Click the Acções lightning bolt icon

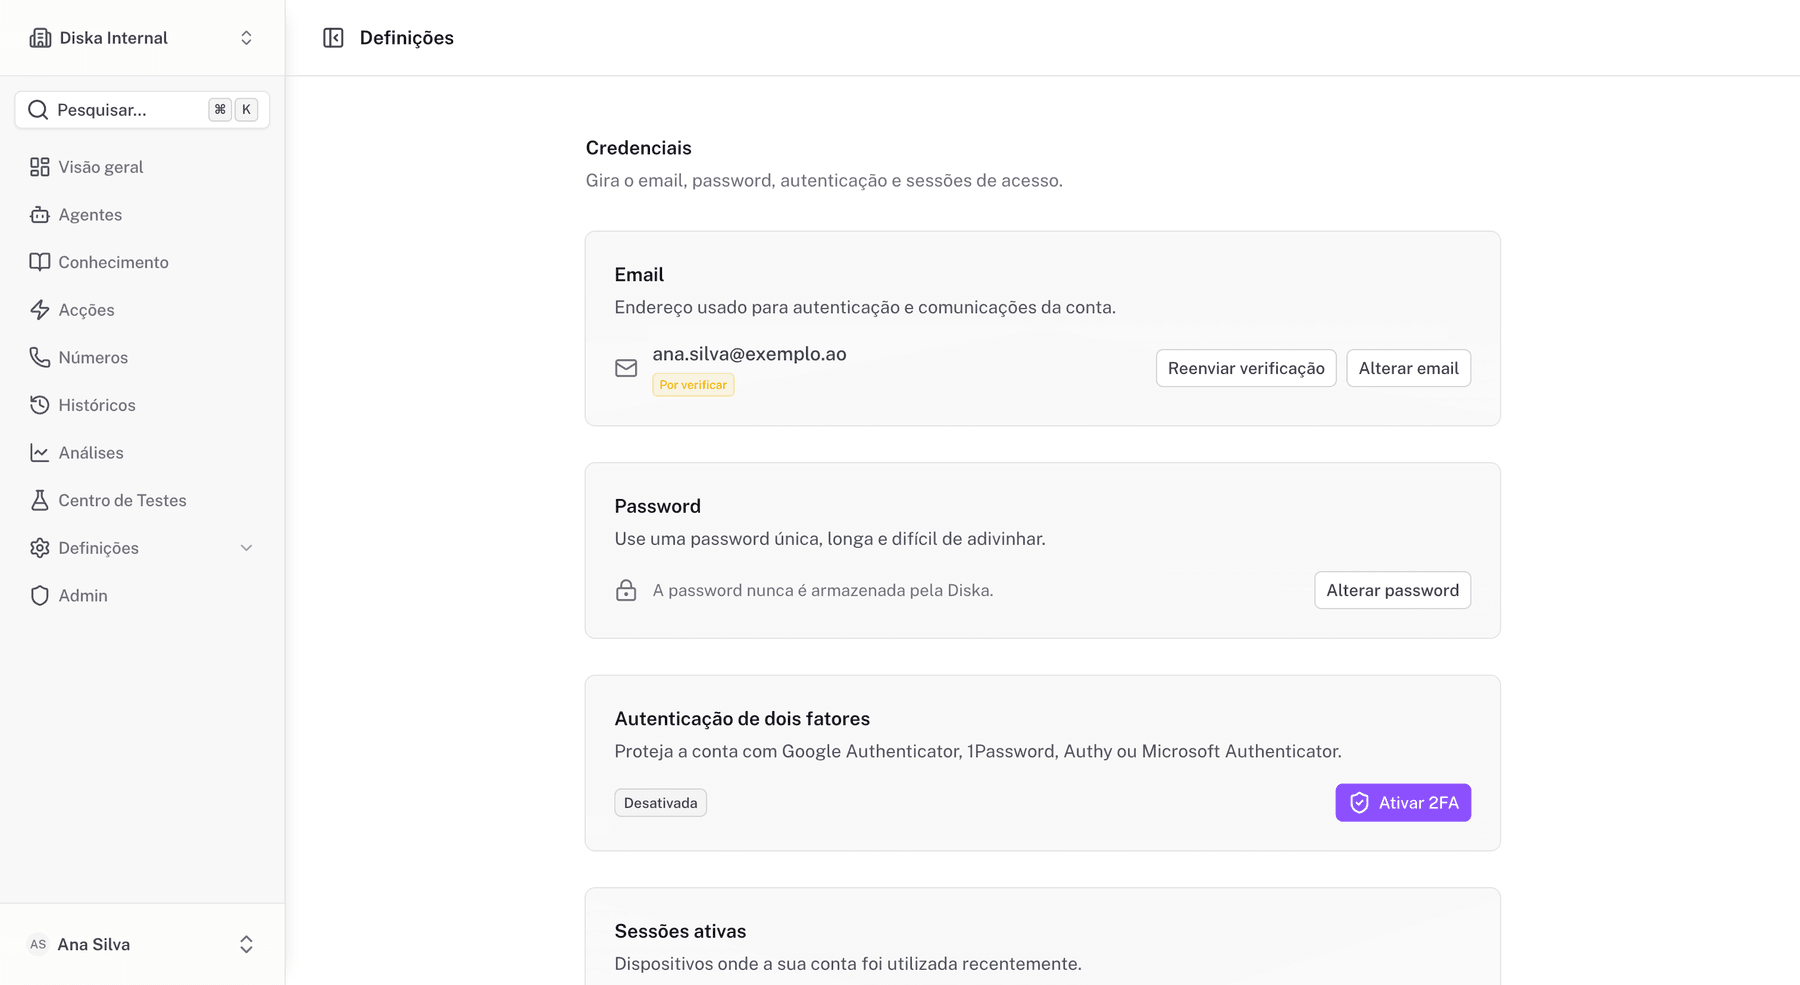click(40, 310)
